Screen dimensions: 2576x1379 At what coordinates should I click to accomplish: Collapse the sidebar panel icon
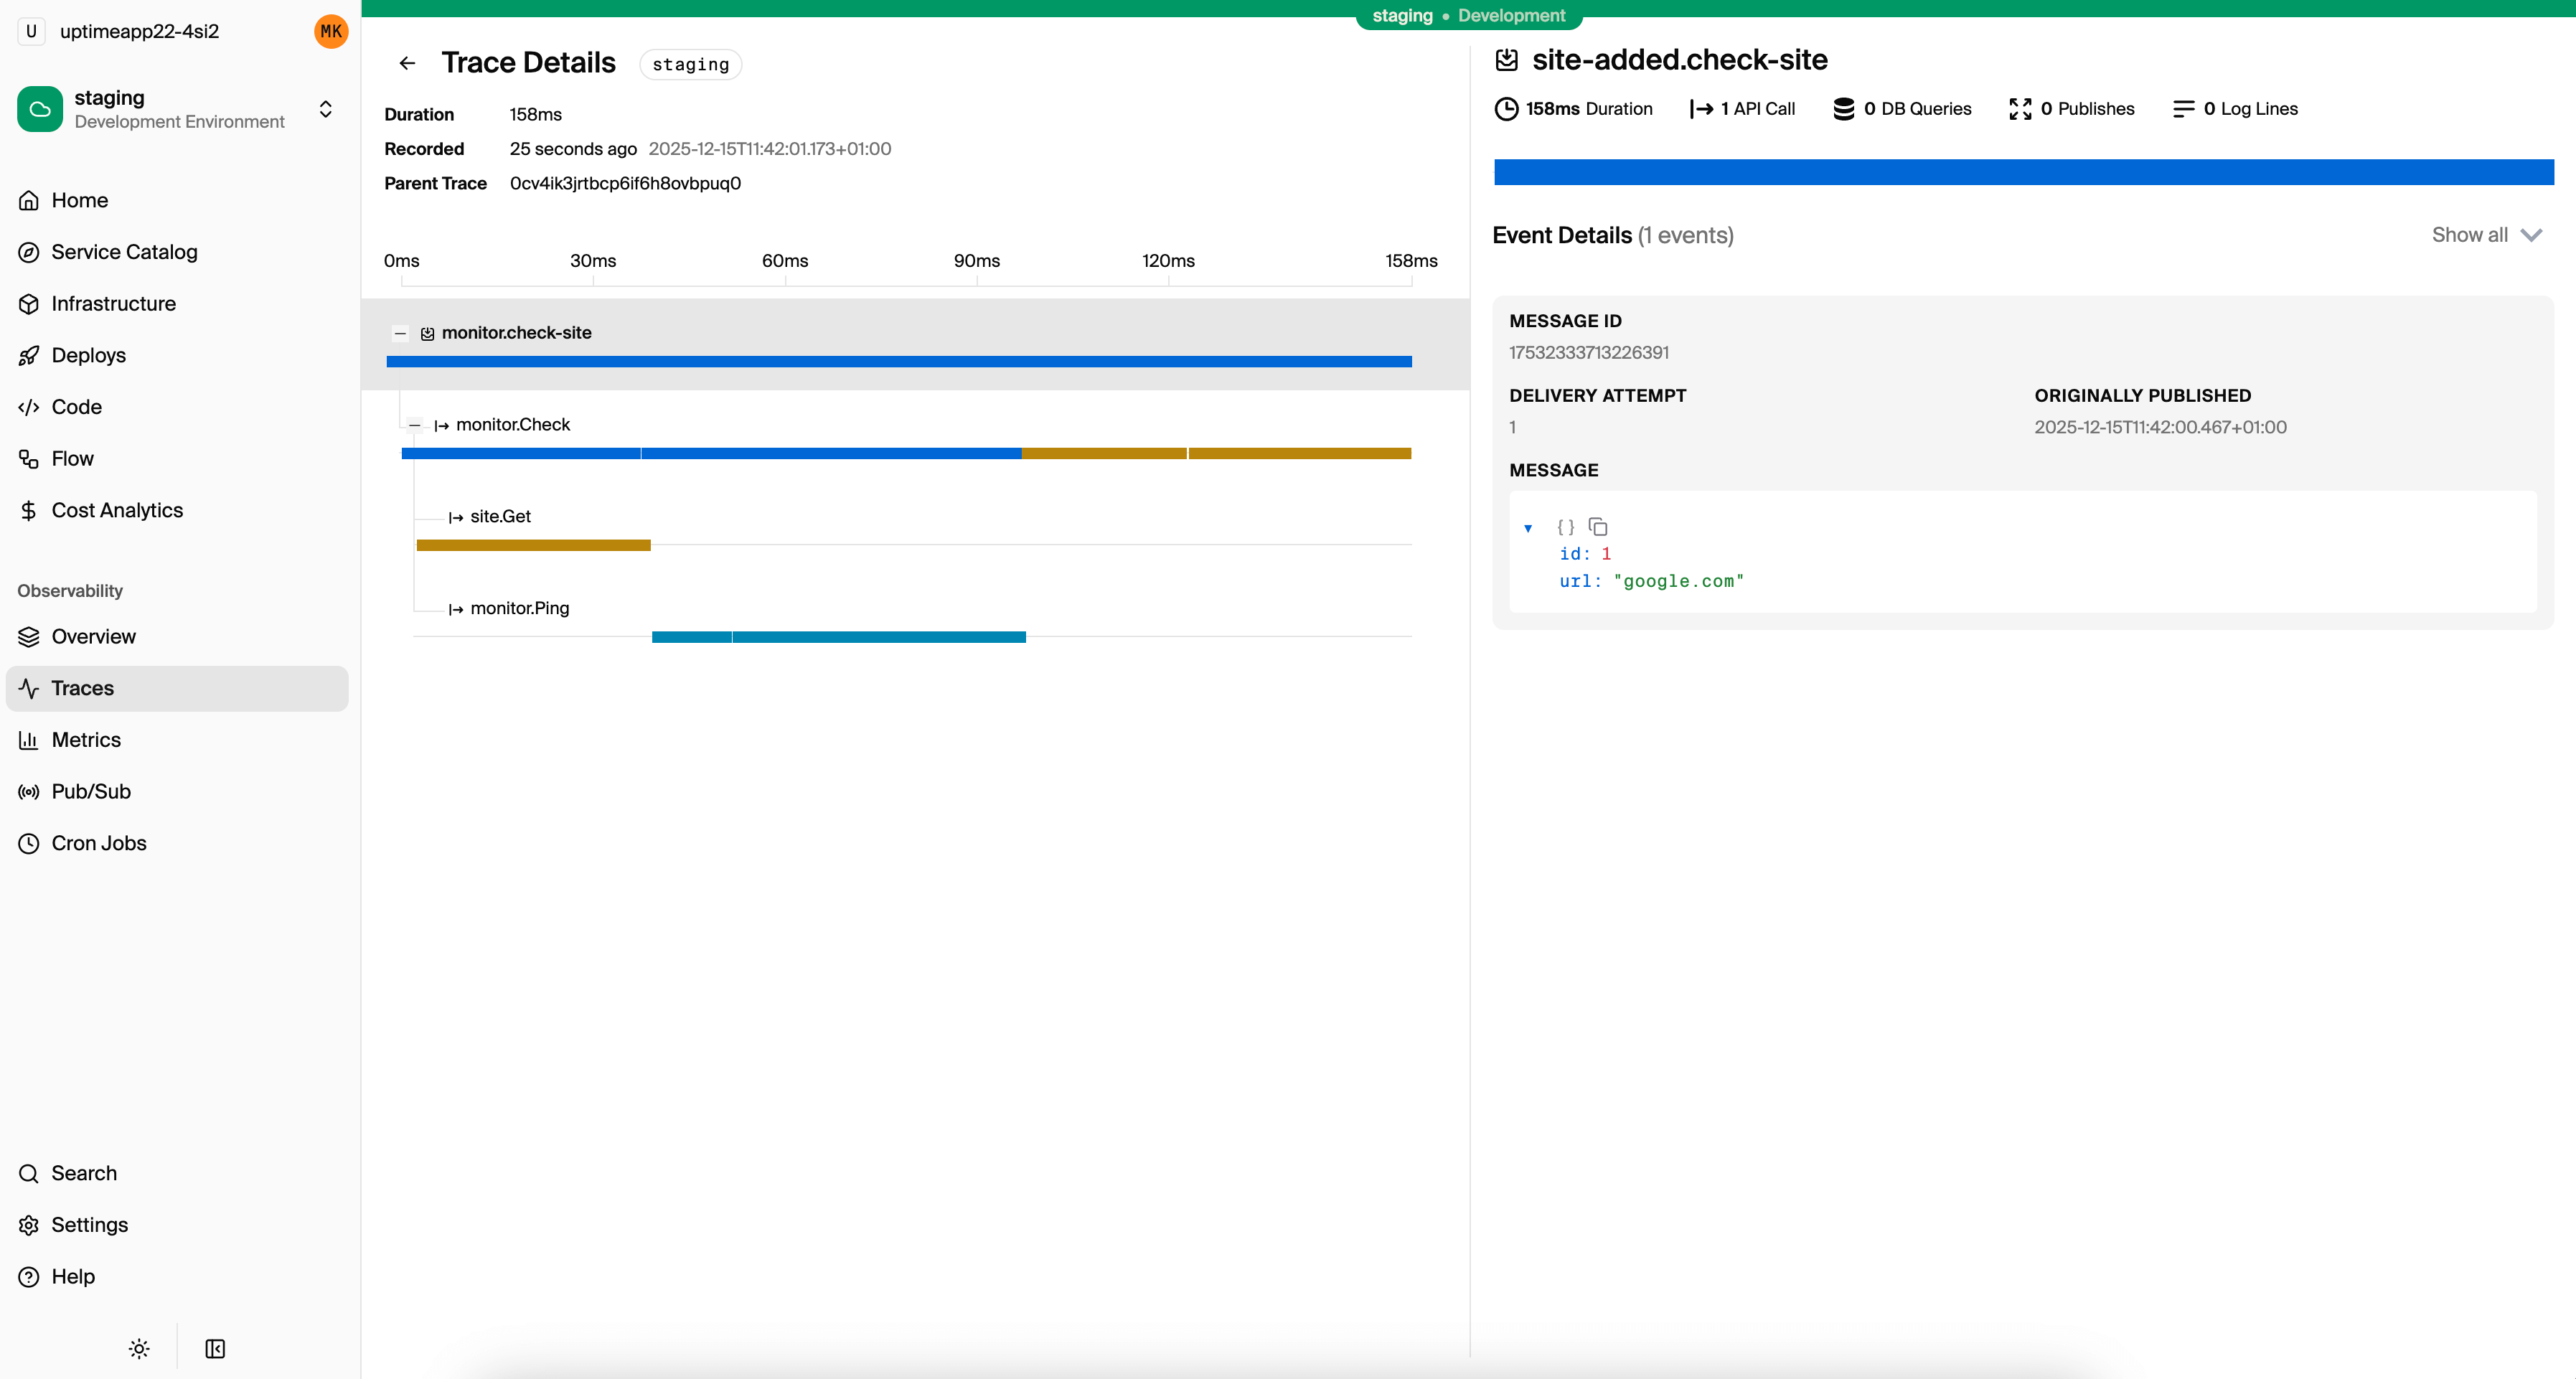click(x=215, y=1348)
